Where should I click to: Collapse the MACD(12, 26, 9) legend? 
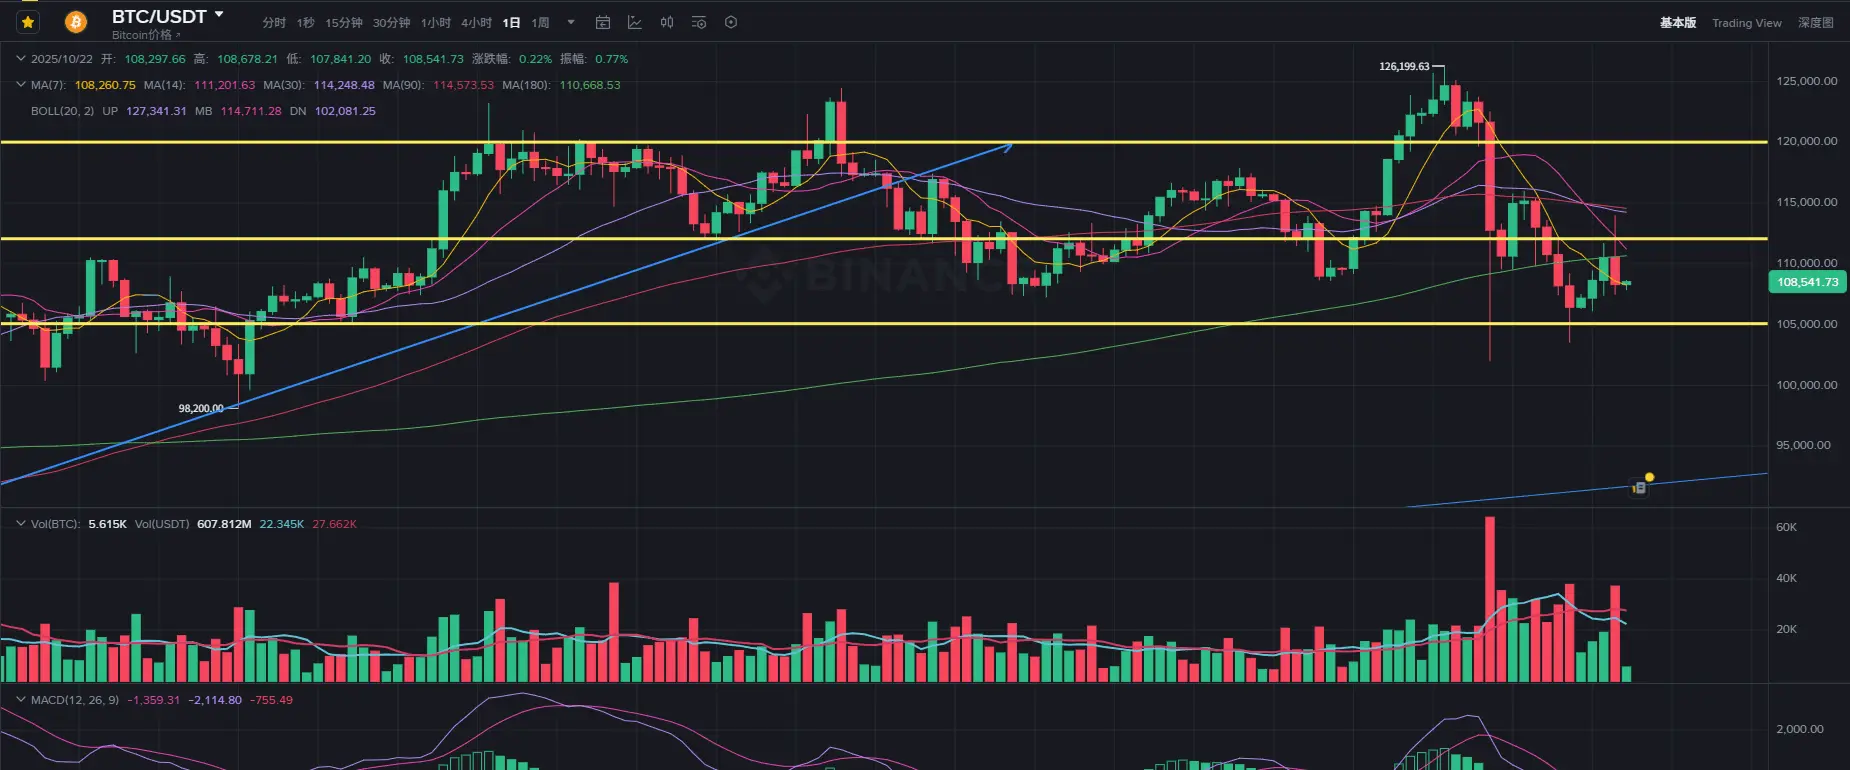(20, 700)
